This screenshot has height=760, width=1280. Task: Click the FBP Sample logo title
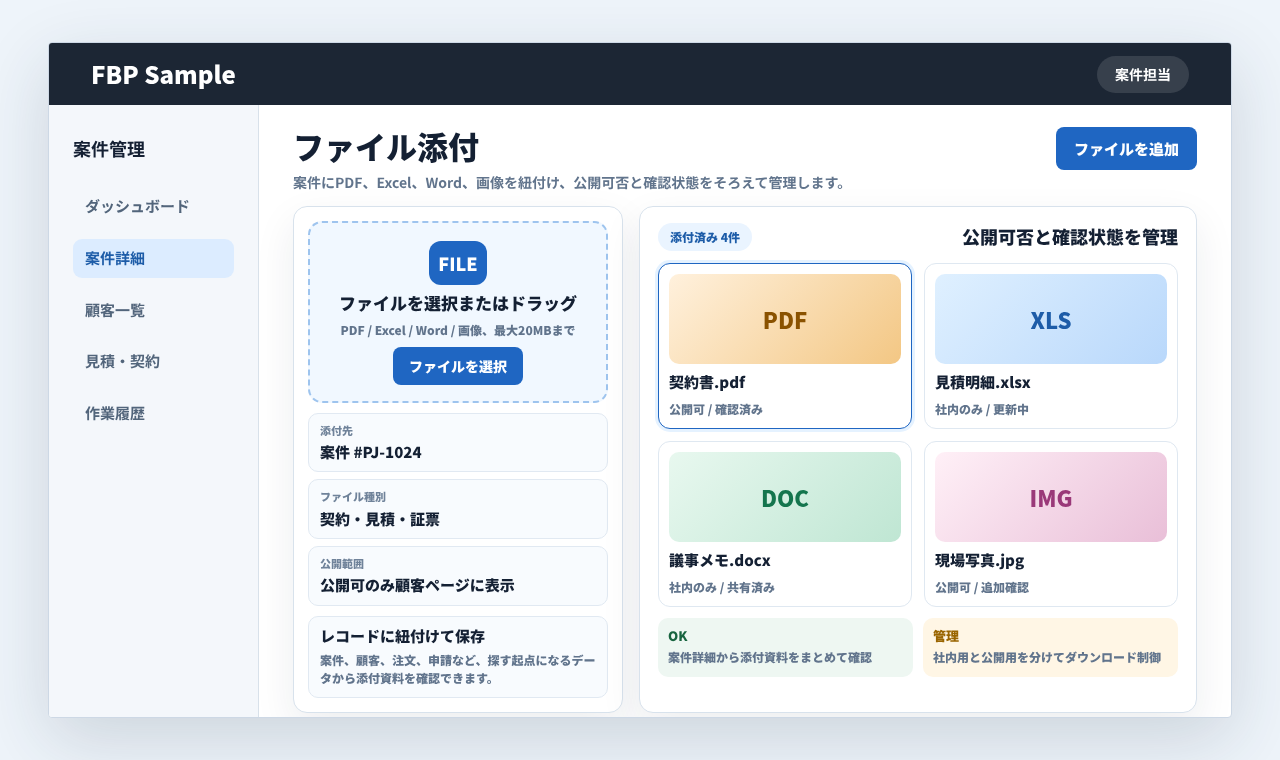pyautogui.click(x=163, y=75)
